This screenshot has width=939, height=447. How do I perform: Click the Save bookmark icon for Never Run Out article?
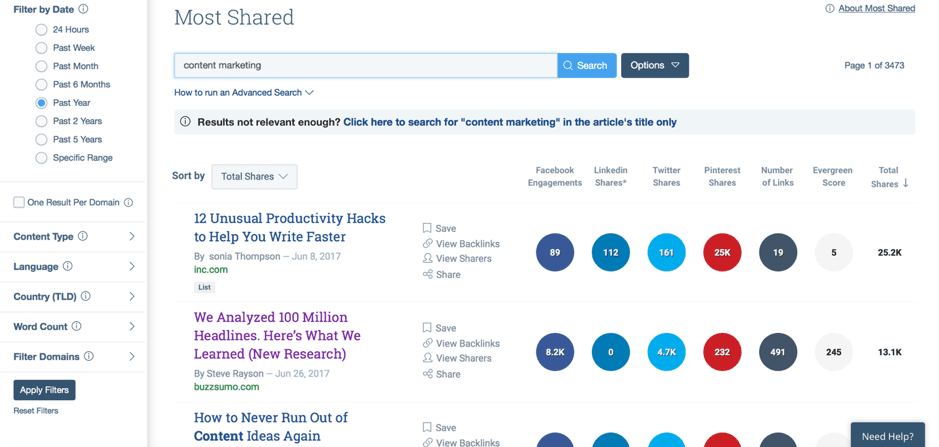(427, 427)
